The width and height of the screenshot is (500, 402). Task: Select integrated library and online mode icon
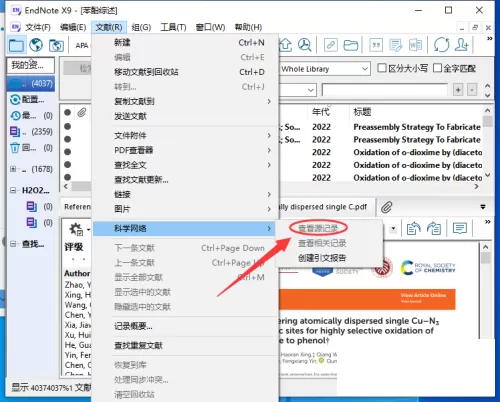click(56, 45)
